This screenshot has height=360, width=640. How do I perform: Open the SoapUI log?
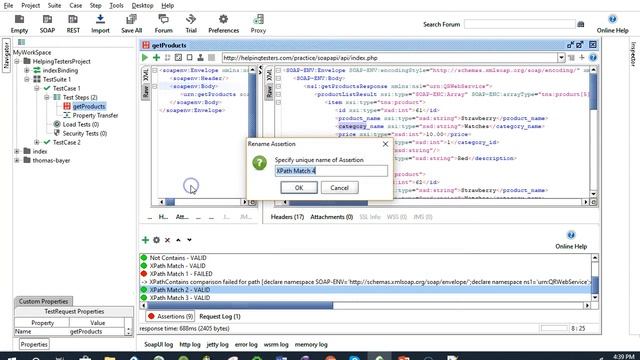(x=158, y=344)
